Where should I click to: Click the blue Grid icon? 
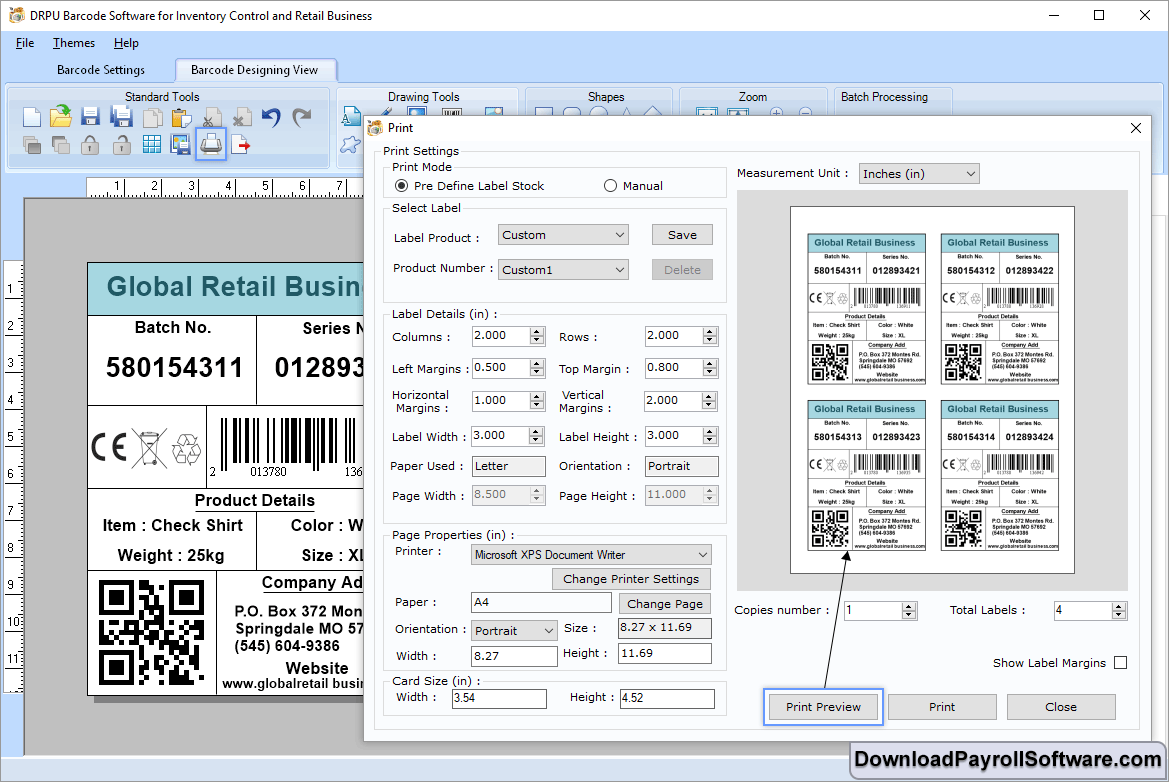pos(152,145)
